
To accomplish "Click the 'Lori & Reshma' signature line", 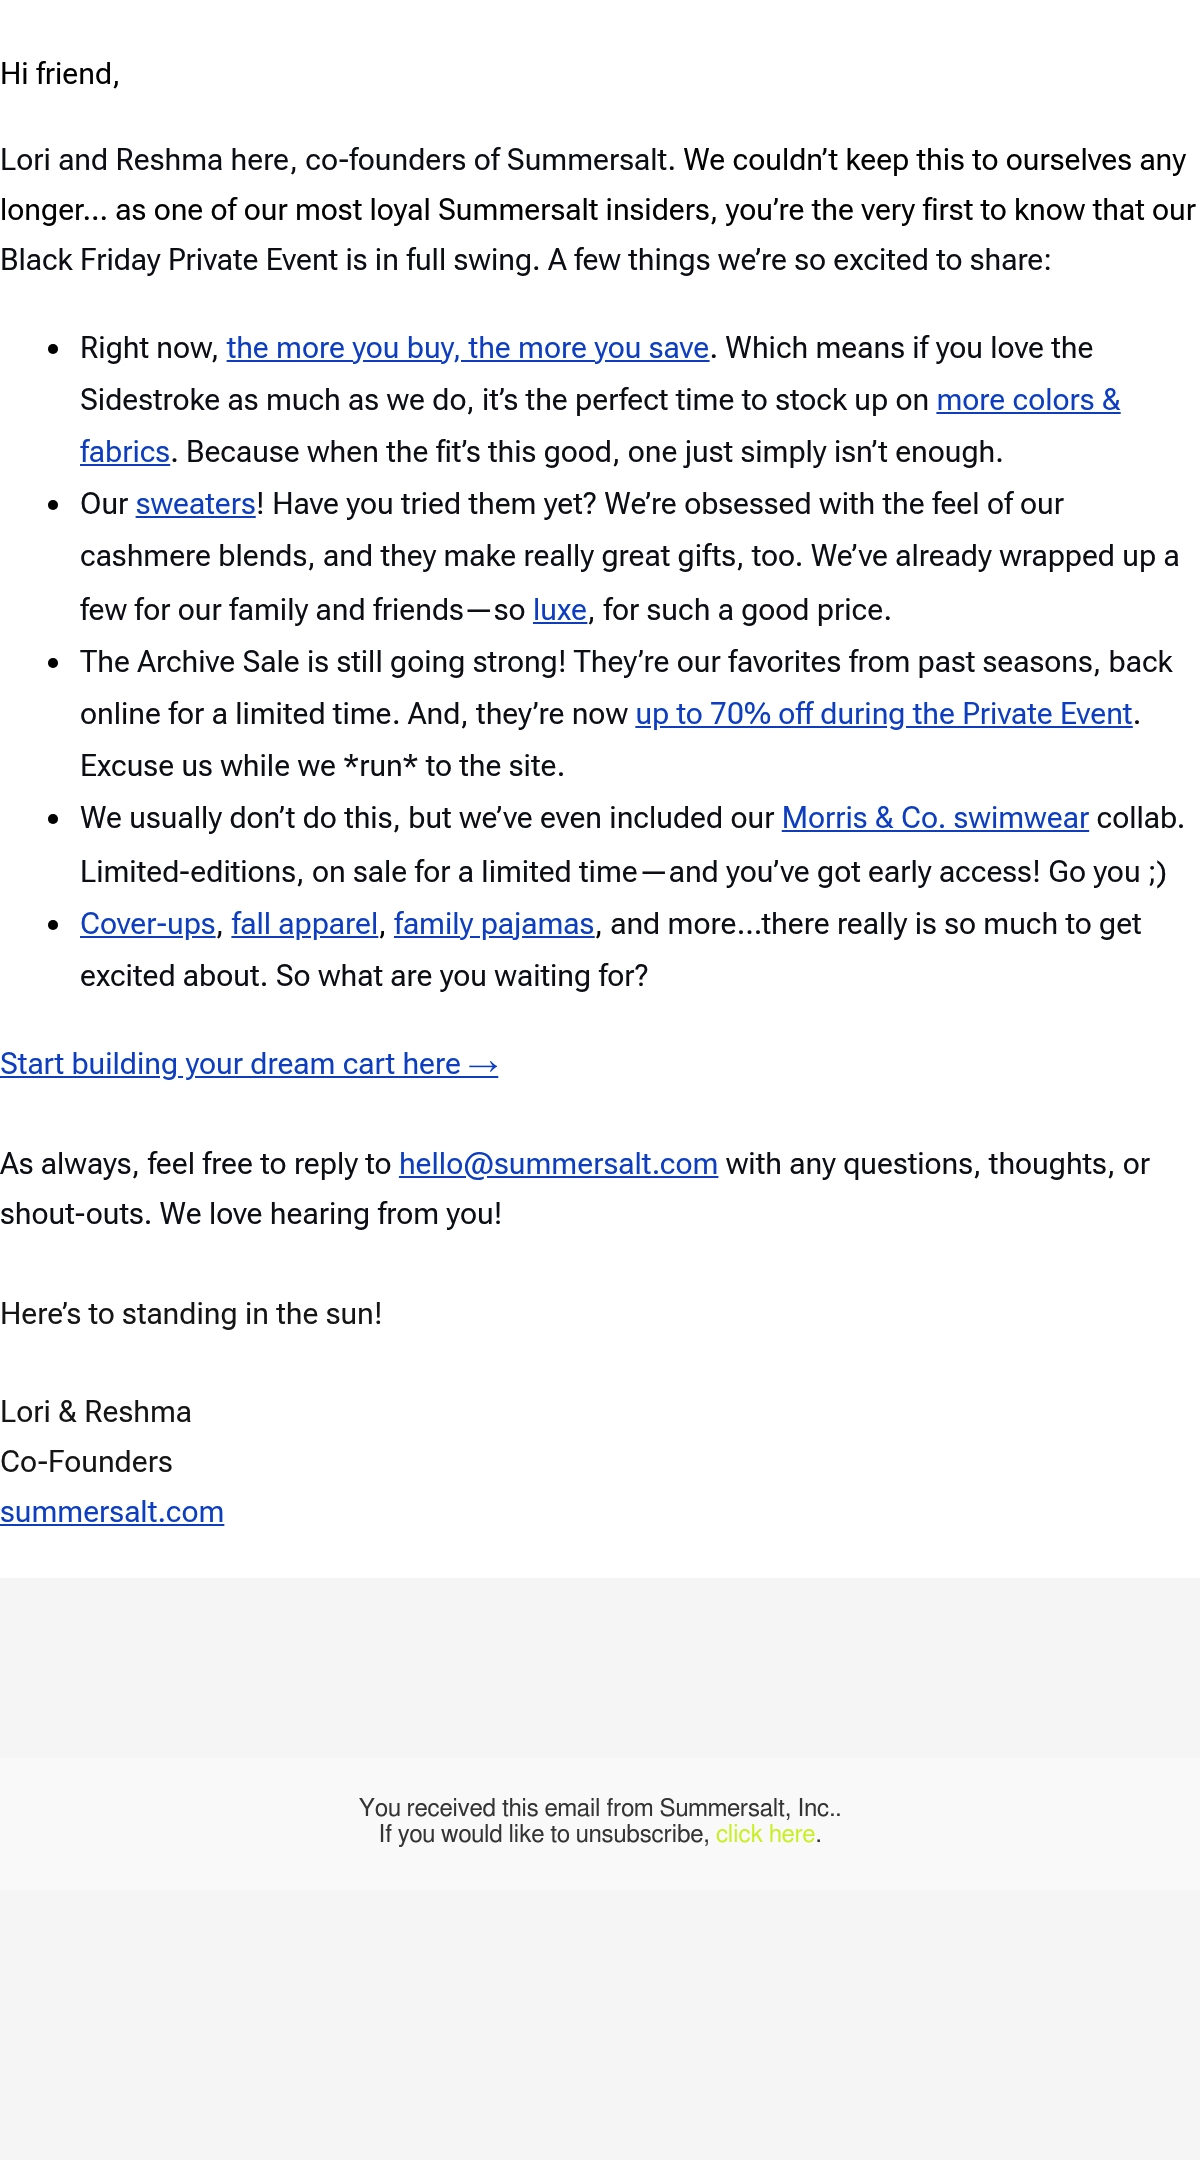I will pyautogui.click(x=96, y=1412).
